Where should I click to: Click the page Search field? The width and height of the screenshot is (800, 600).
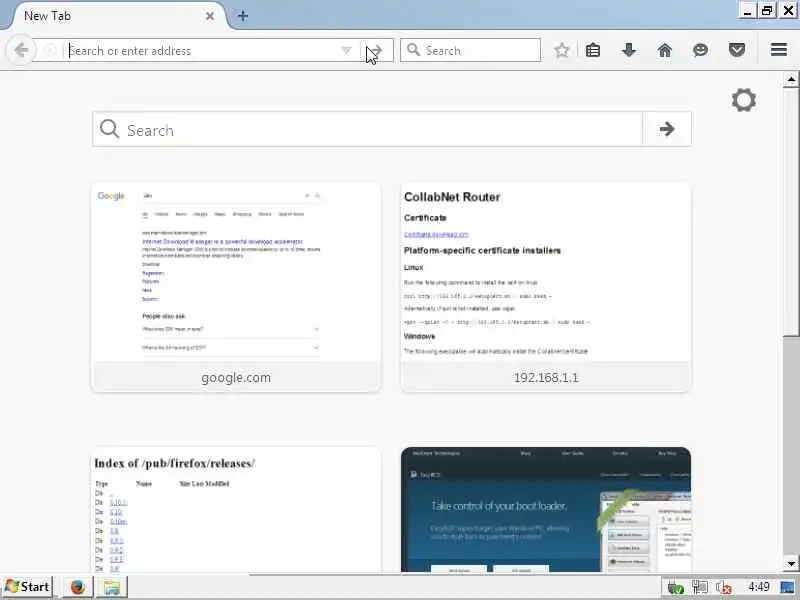coord(367,130)
